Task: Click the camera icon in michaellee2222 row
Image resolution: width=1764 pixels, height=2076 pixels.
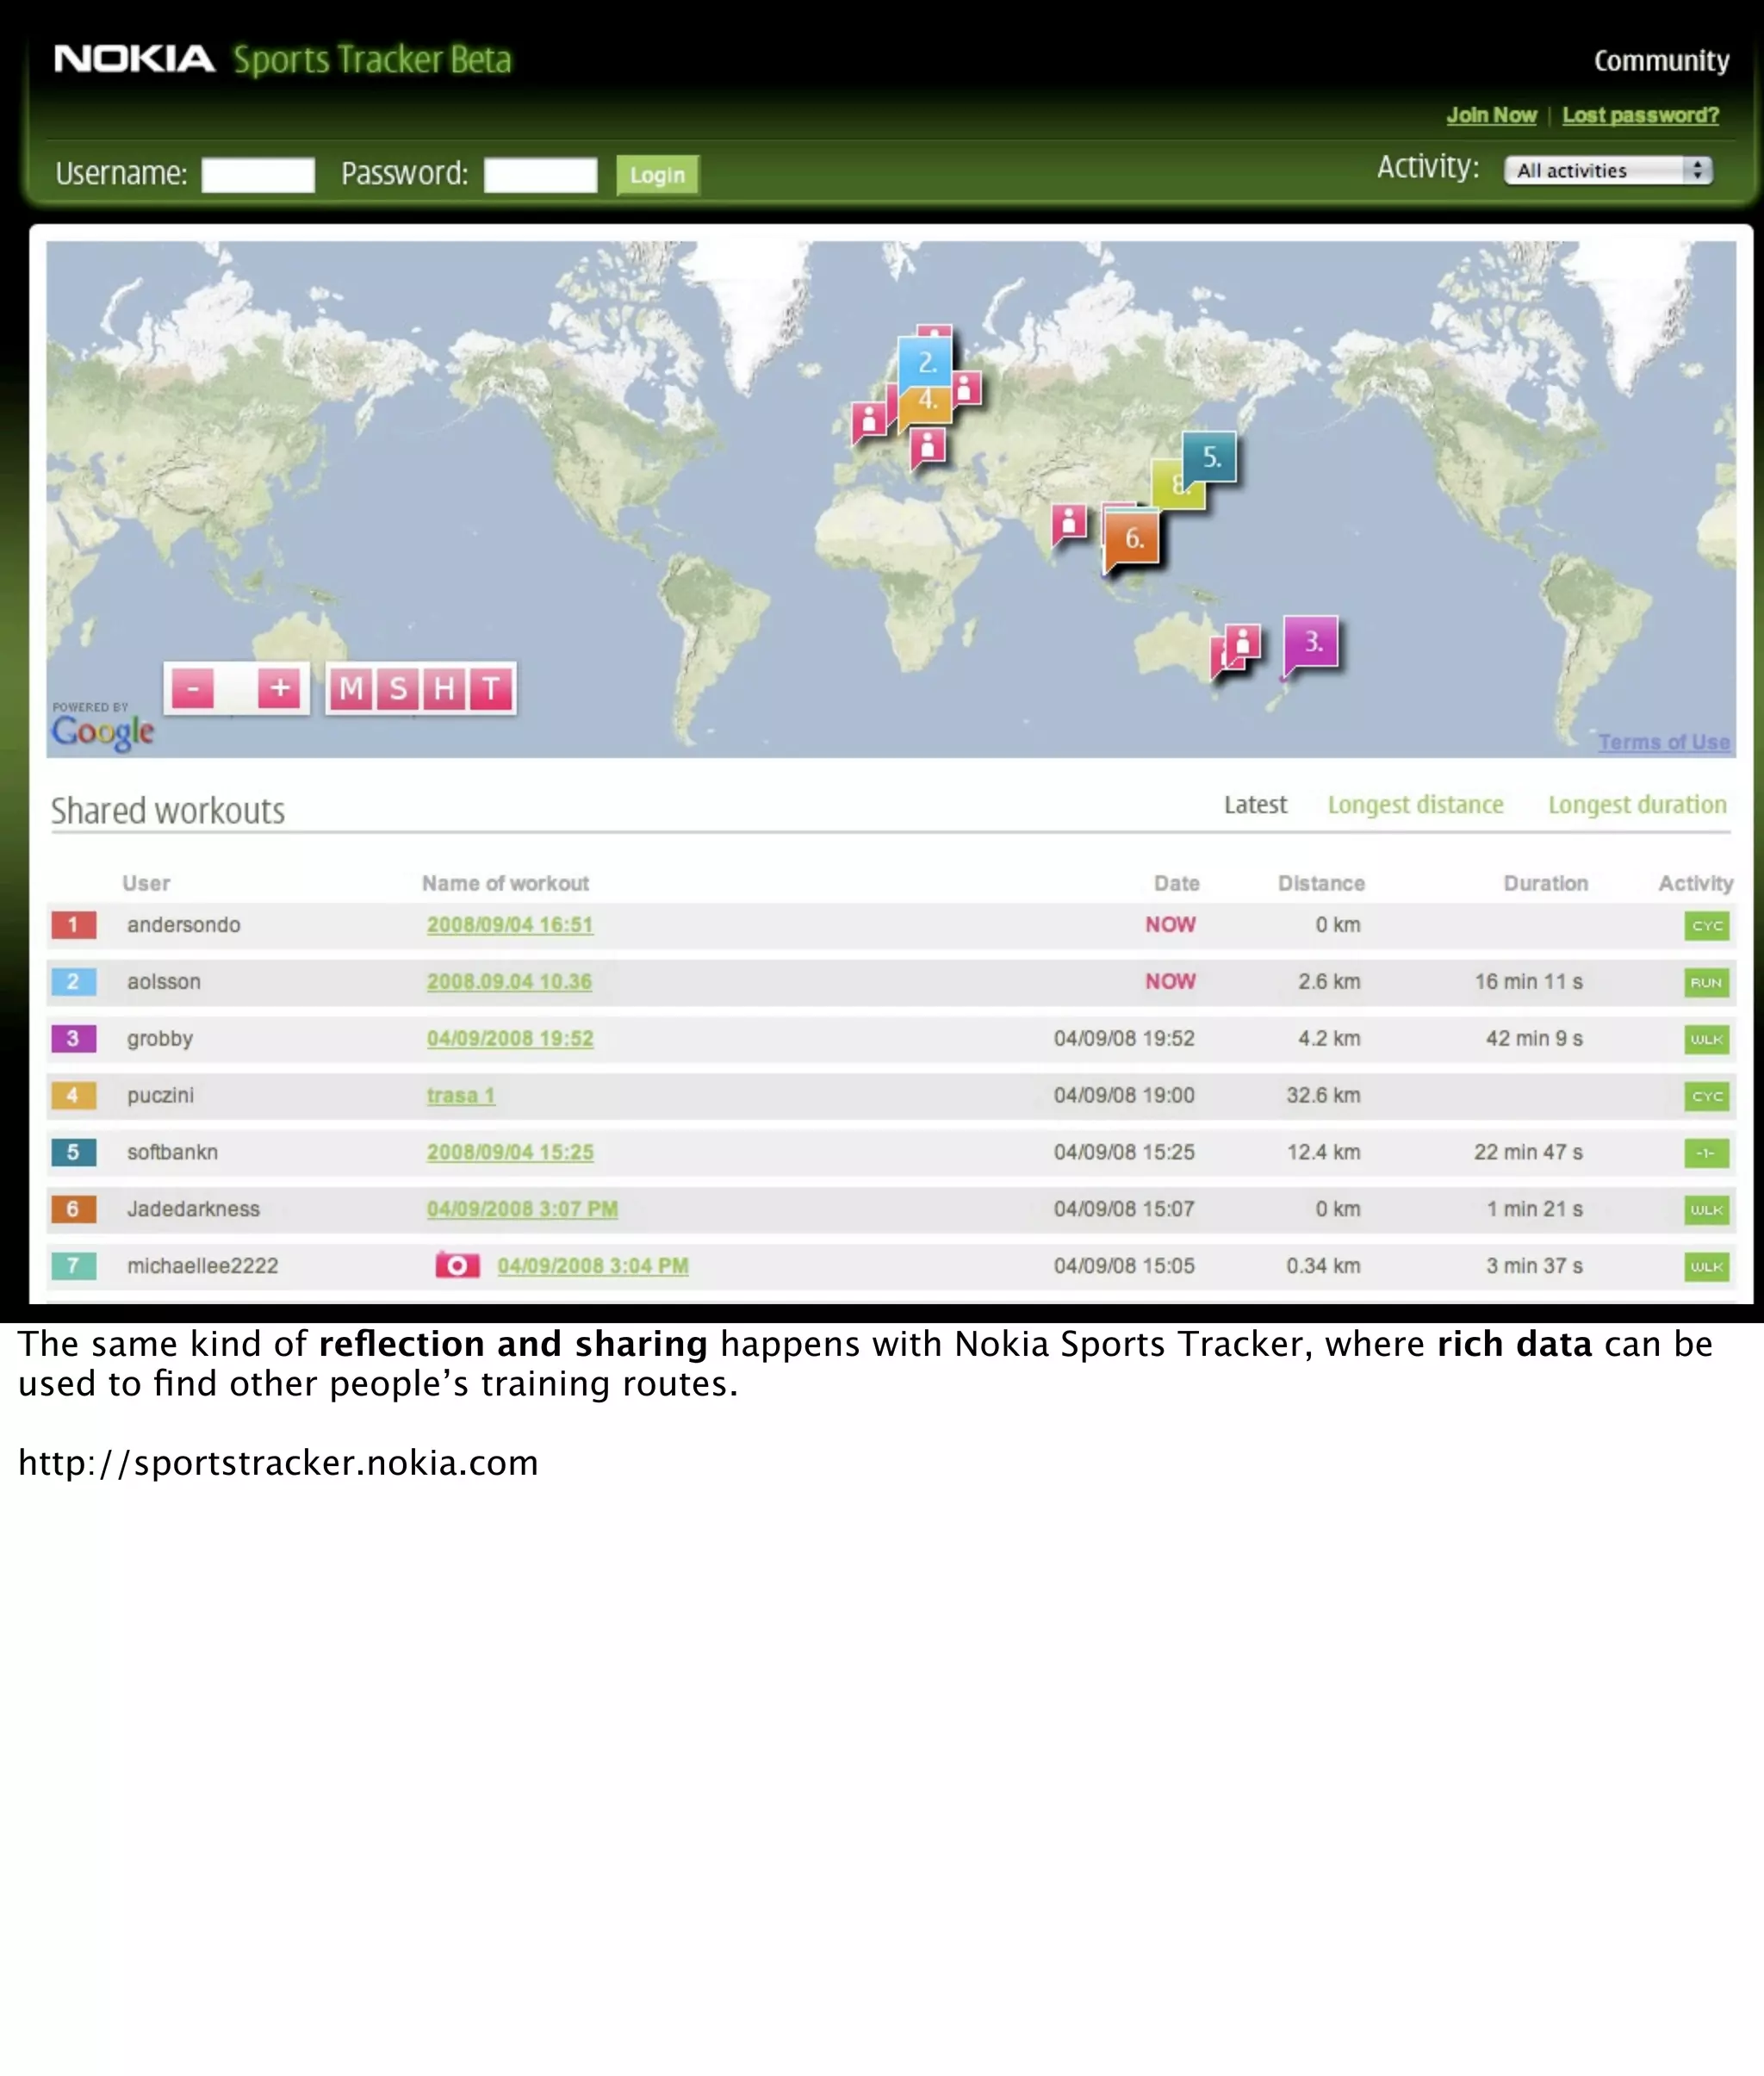Action: 457,1265
